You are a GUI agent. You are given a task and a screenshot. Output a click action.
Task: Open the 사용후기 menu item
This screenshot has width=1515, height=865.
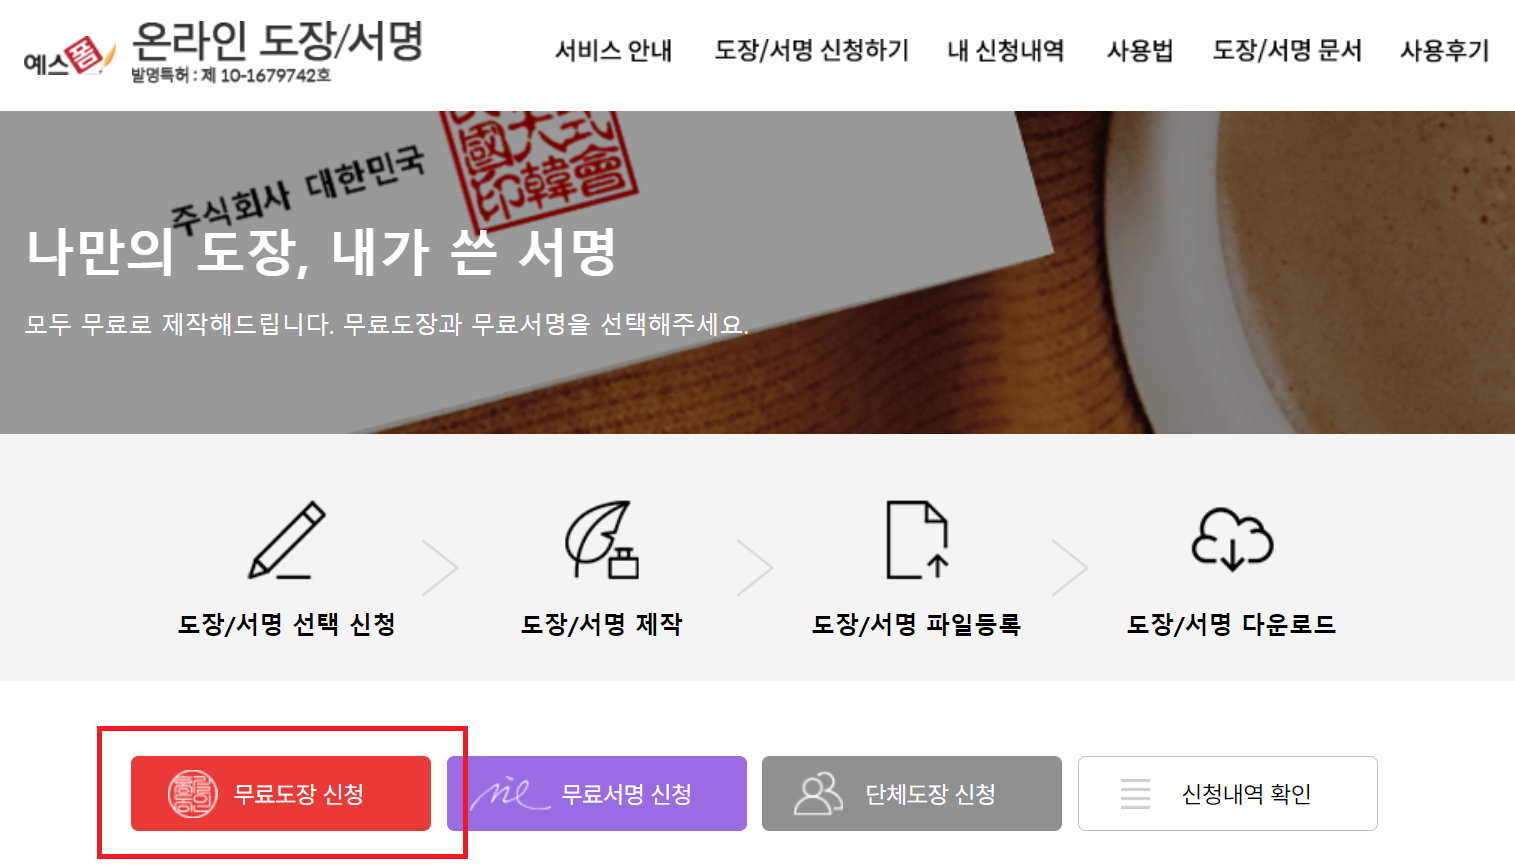pos(1445,50)
